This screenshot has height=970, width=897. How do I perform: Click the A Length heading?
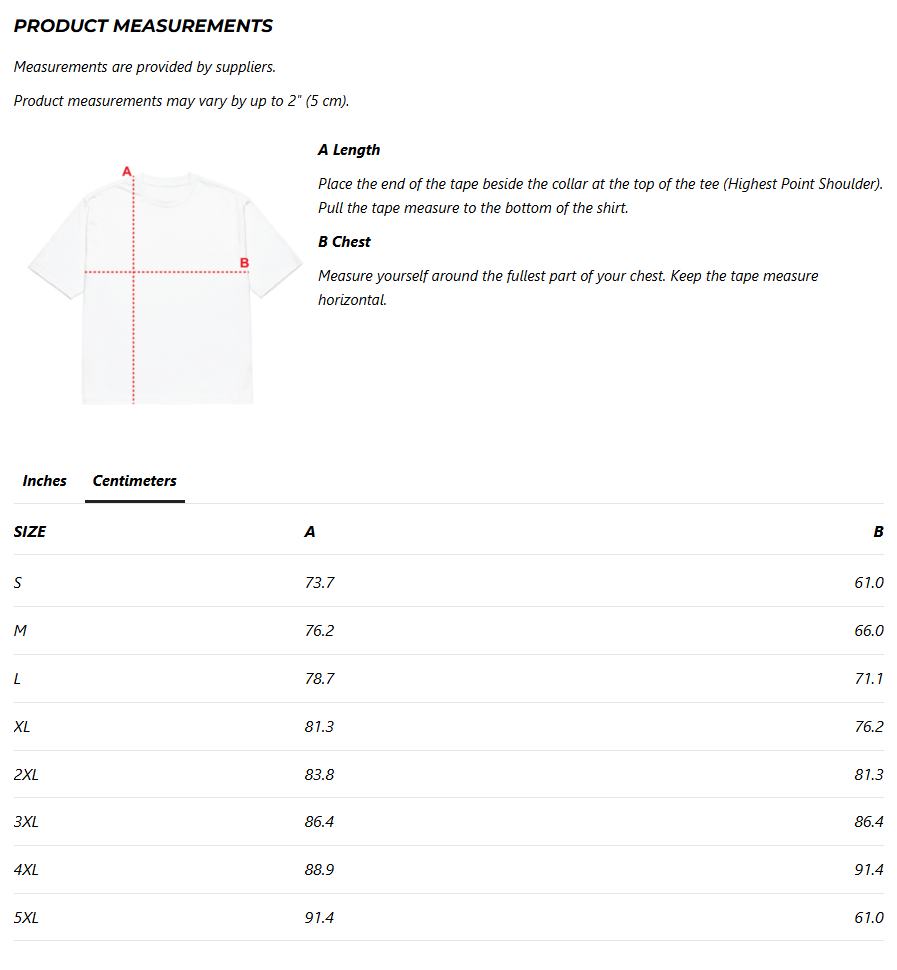click(349, 150)
